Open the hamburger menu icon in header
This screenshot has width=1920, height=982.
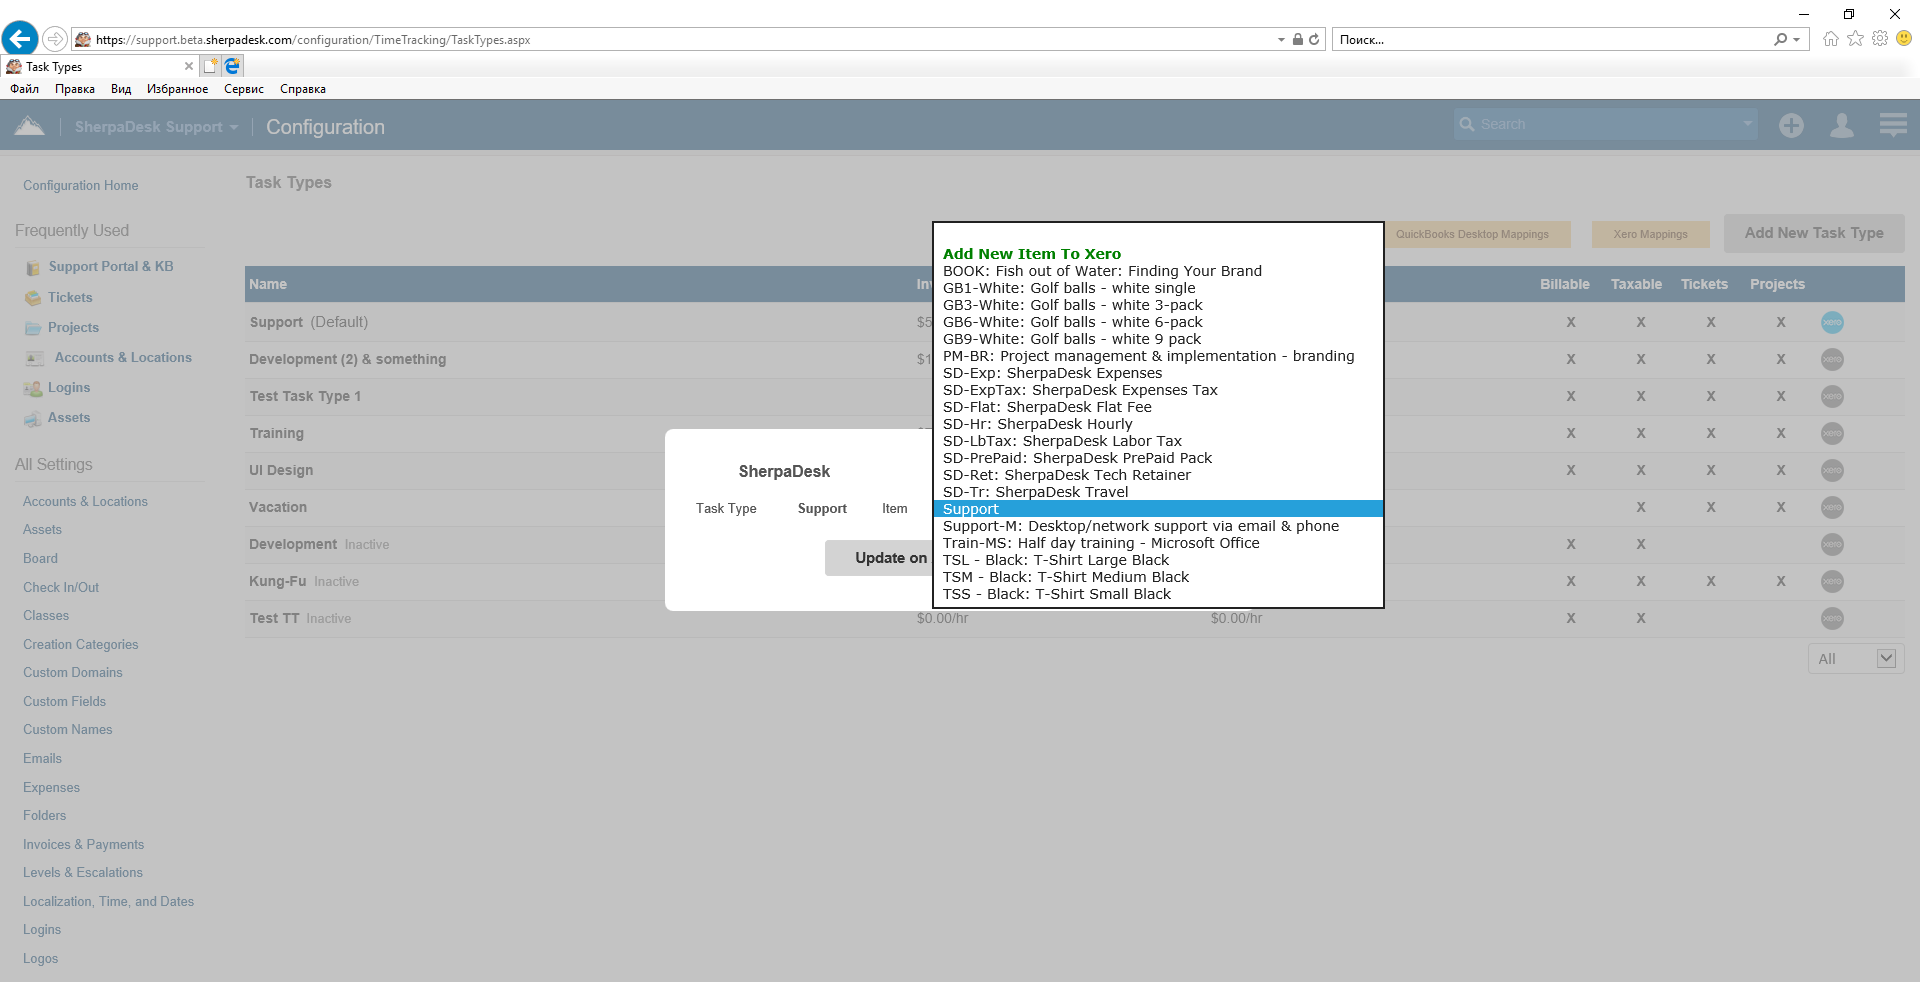(1892, 126)
